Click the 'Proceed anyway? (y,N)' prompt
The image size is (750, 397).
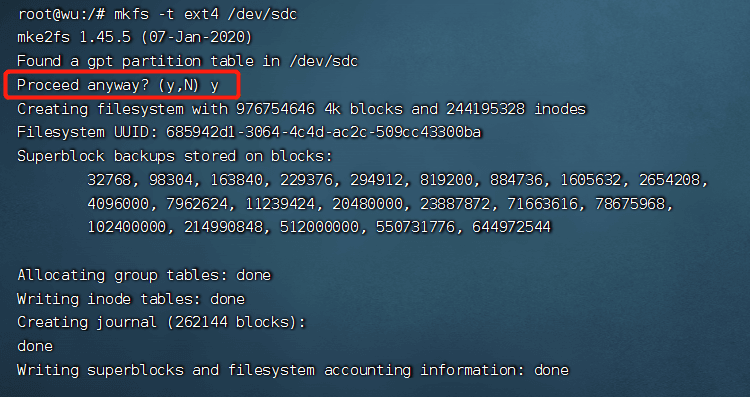coord(109,86)
